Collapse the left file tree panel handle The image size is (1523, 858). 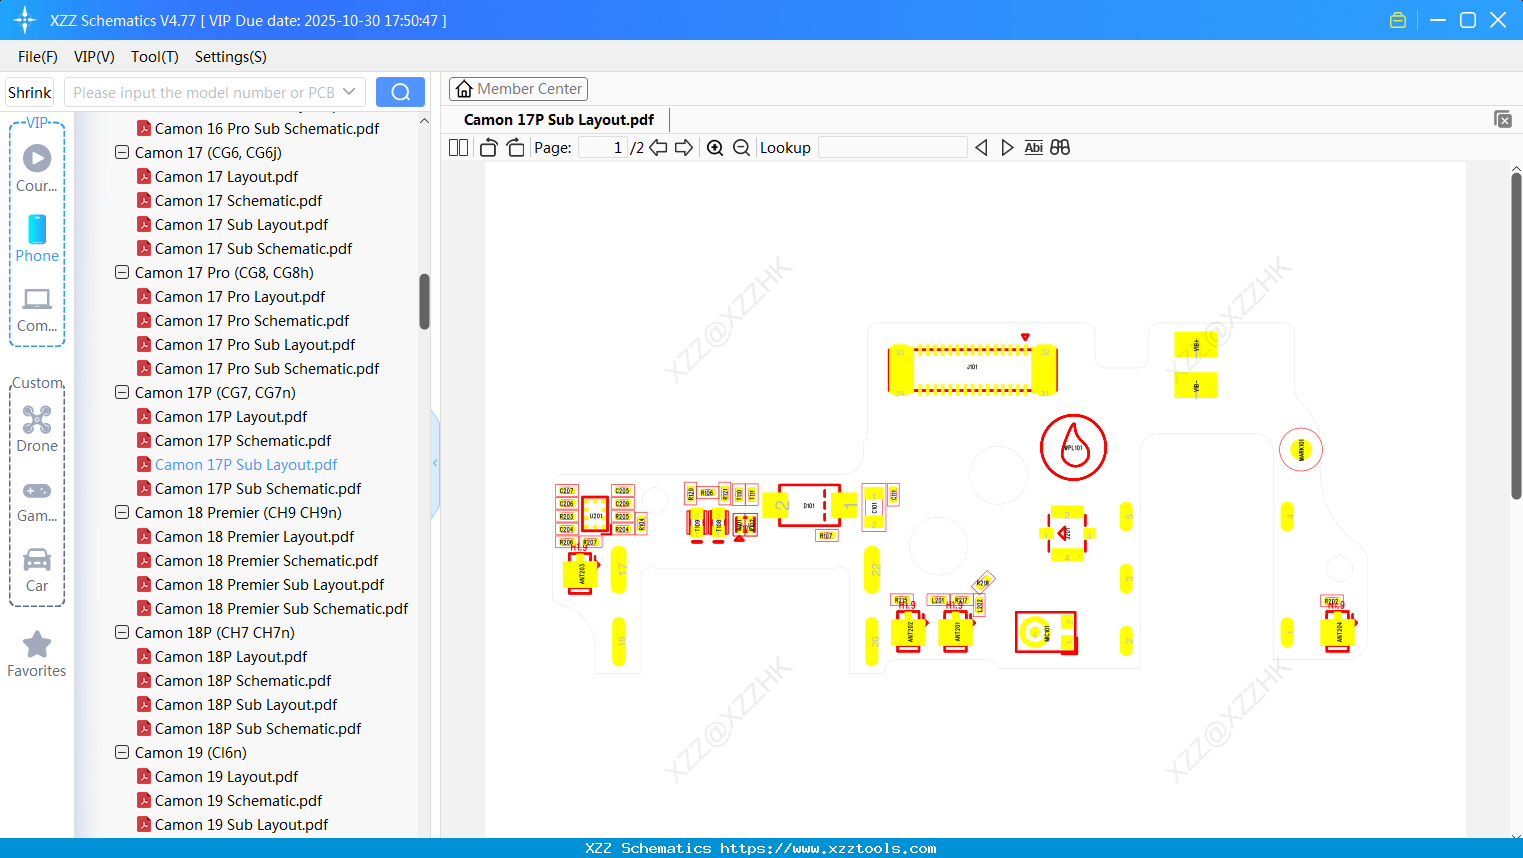[x=435, y=463]
